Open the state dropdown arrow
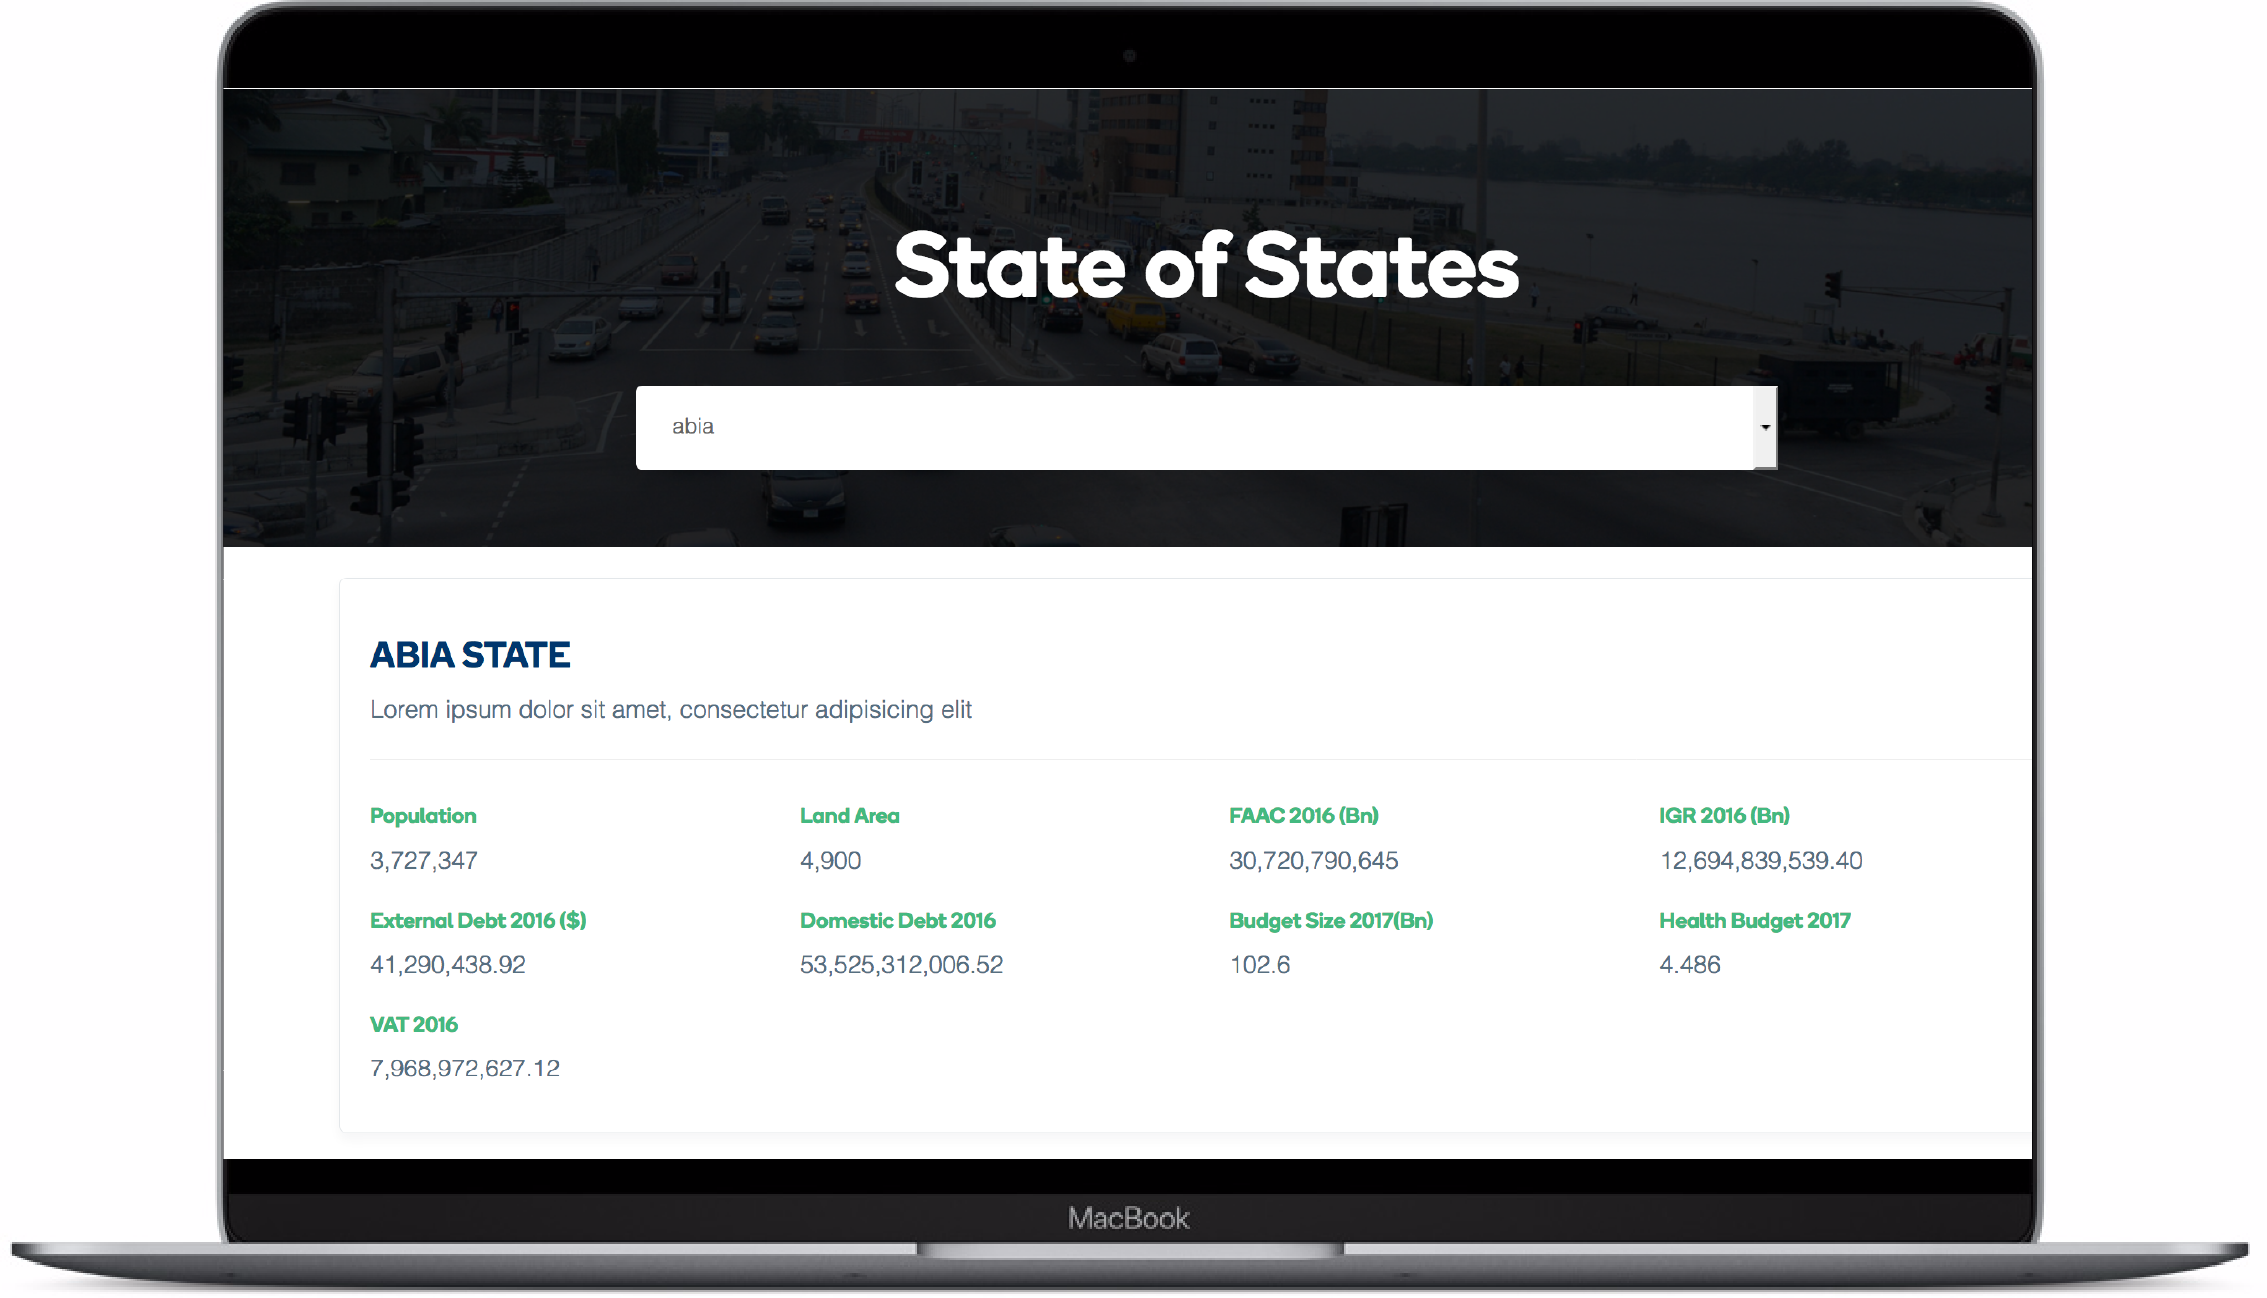The image size is (2267, 1298). click(1765, 427)
